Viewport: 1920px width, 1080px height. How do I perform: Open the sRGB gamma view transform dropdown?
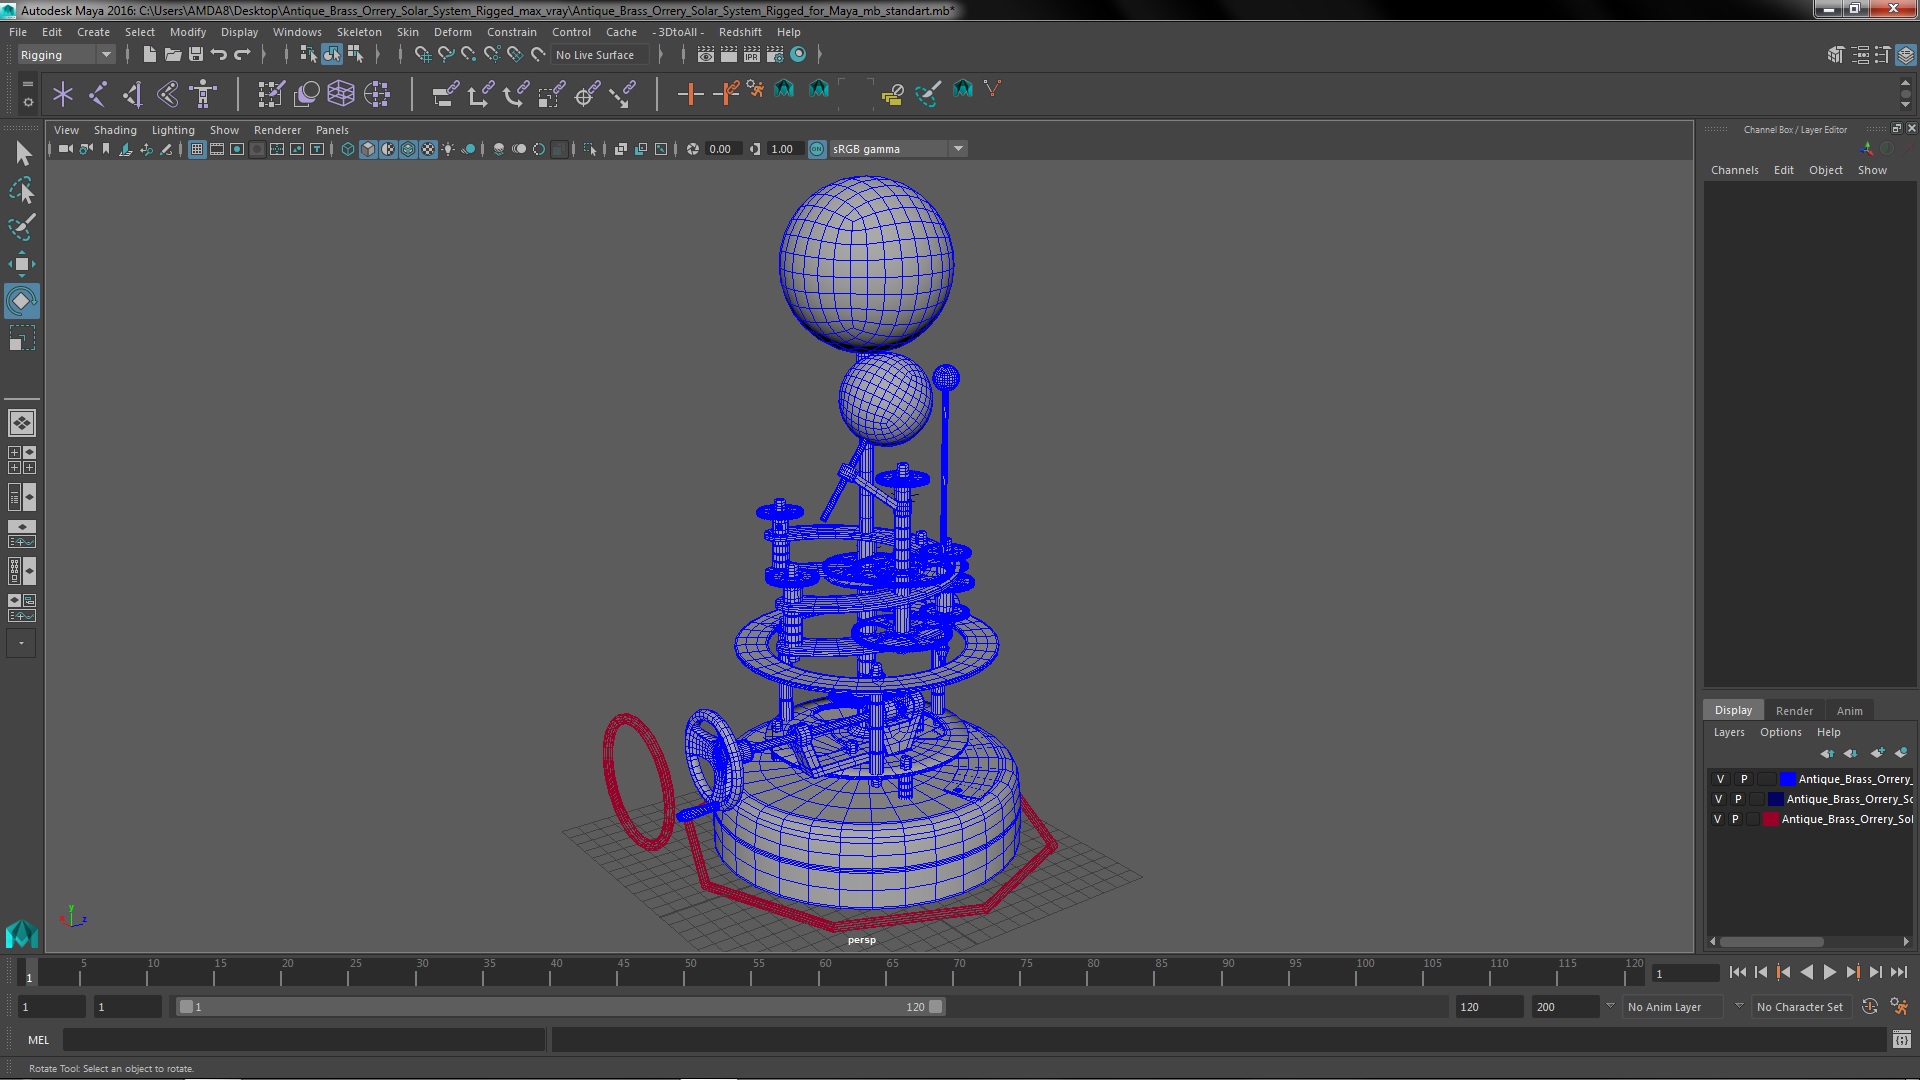pyautogui.click(x=898, y=149)
